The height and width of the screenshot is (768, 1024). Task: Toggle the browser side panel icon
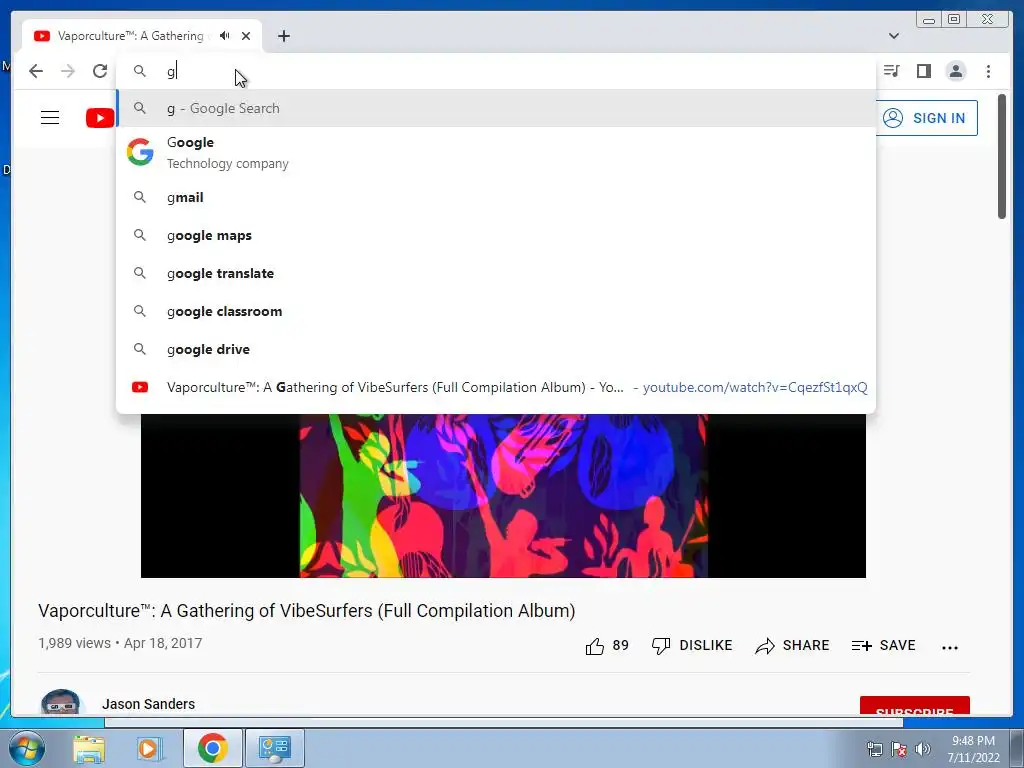pos(923,71)
